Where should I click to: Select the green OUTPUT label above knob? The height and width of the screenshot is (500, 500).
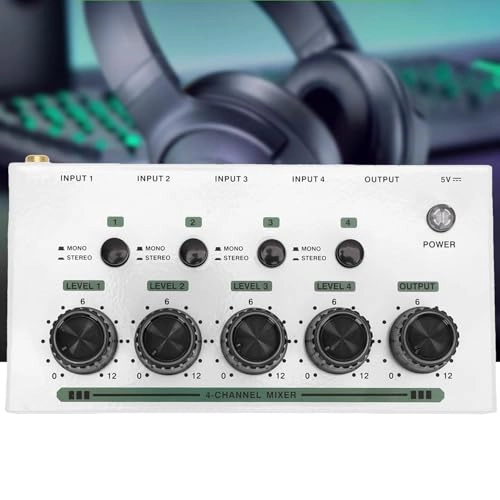(x=418, y=286)
